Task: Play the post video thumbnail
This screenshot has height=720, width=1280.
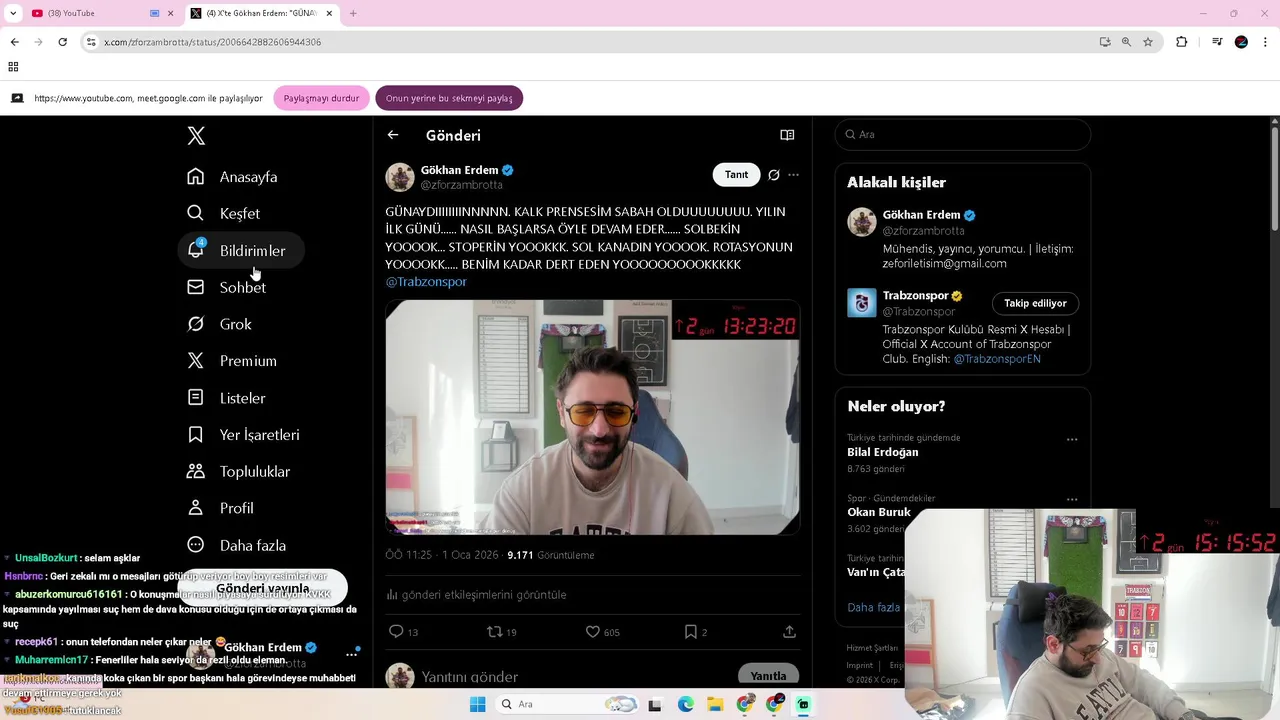Action: (593, 418)
